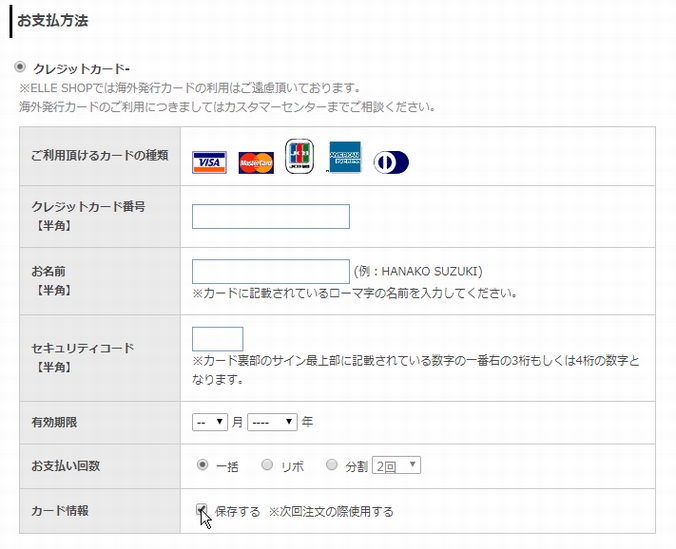Click the ローマ字の名前 instruction note
This screenshot has width=676, height=549.
pyautogui.click(x=354, y=293)
